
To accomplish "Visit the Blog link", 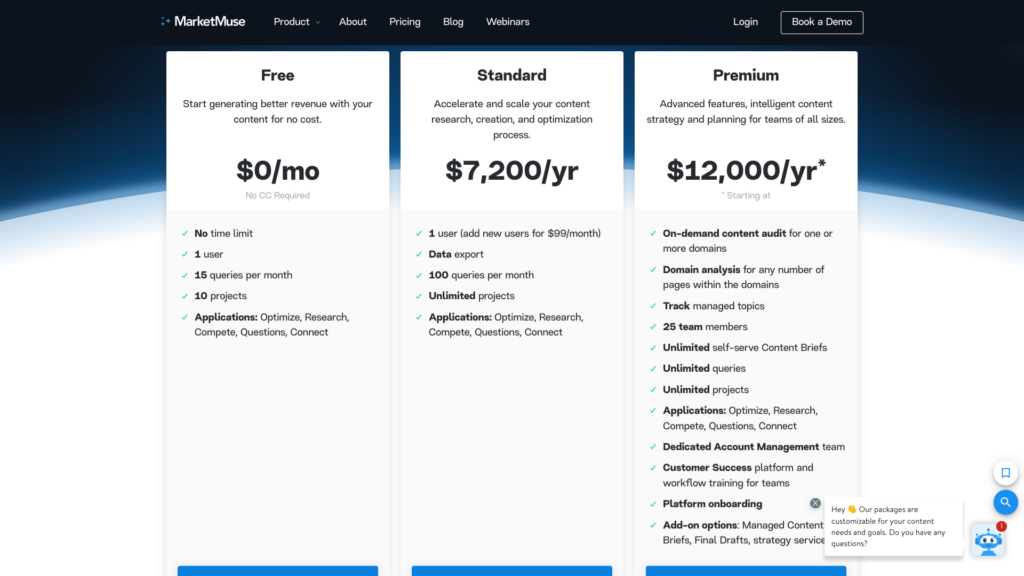I will click(453, 22).
